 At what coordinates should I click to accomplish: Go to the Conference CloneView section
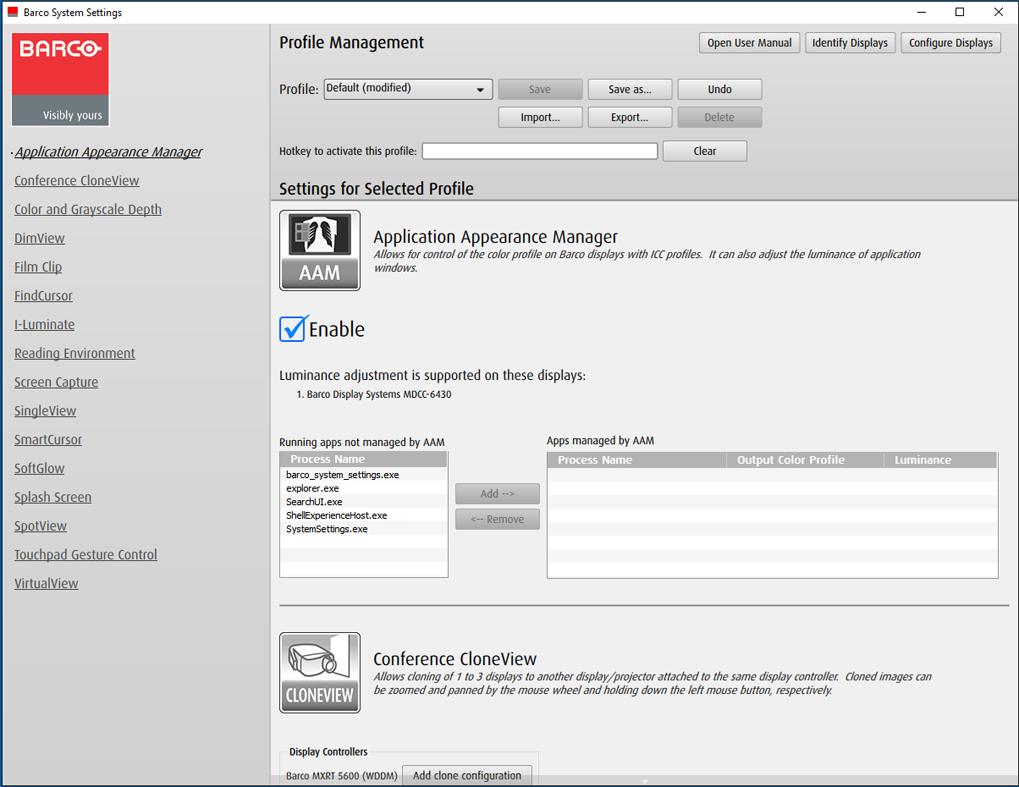77,181
